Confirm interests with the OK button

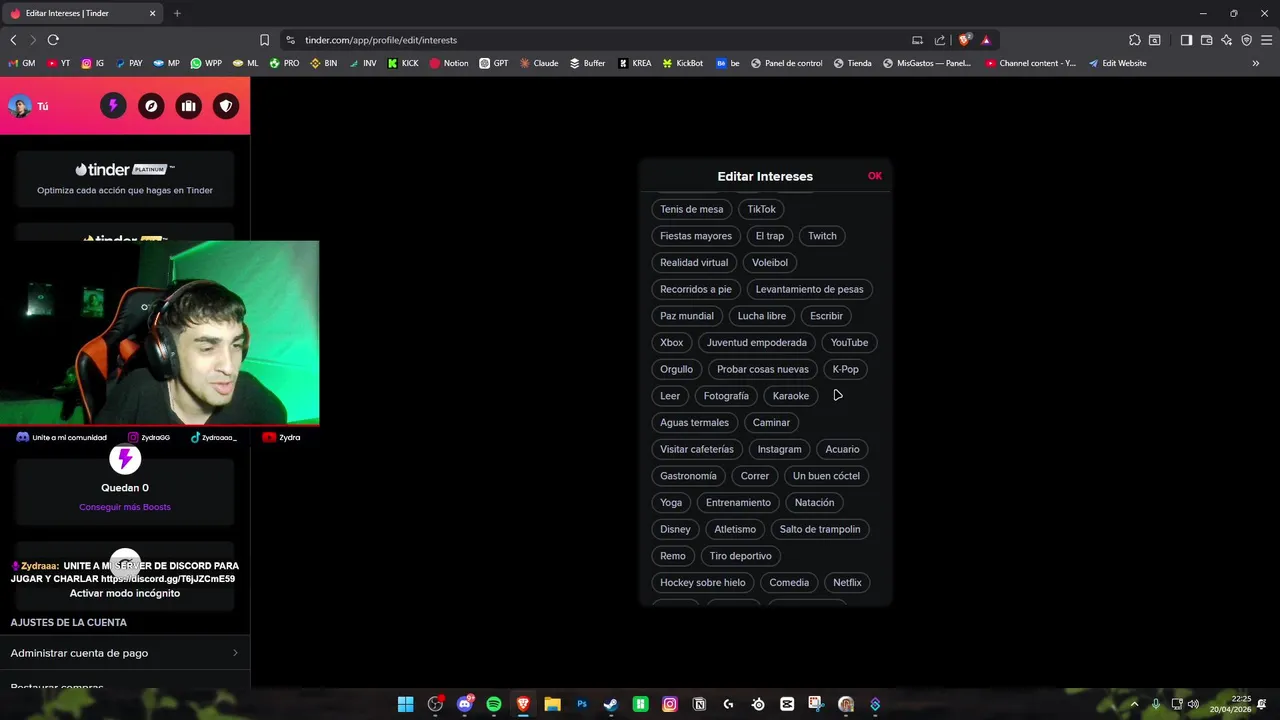pos(875,176)
